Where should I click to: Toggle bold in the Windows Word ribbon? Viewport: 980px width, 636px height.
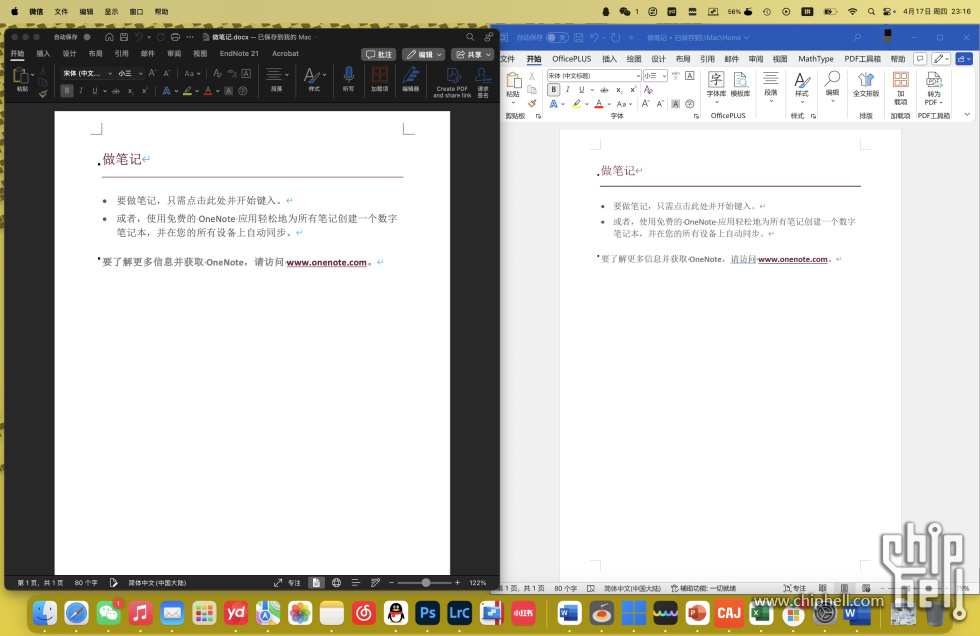(553, 89)
